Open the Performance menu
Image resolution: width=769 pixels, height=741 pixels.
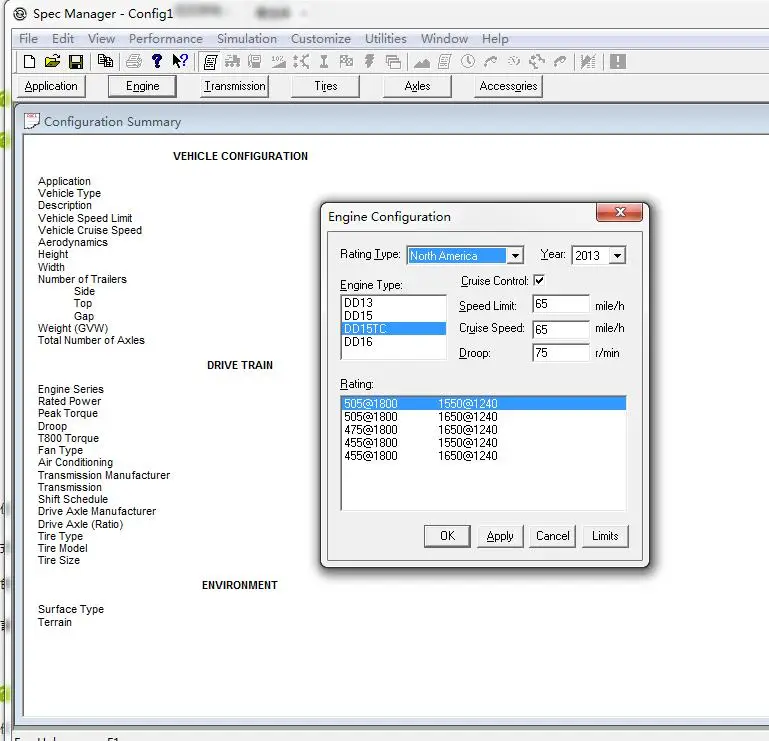click(x=166, y=39)
